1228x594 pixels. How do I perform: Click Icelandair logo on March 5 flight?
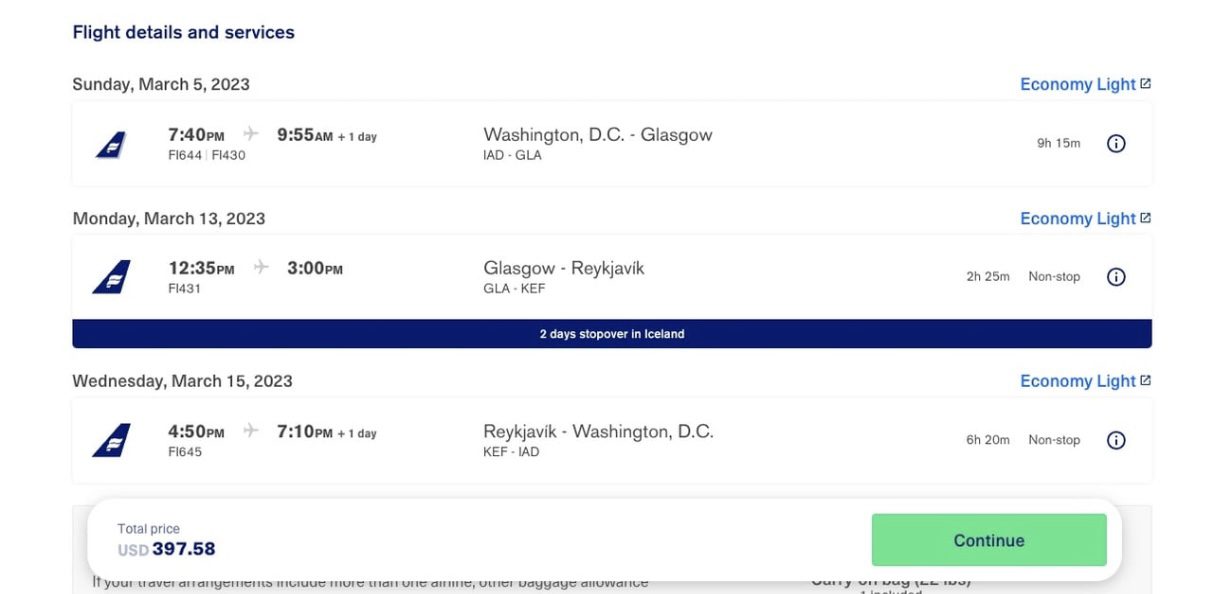[111, 144]
